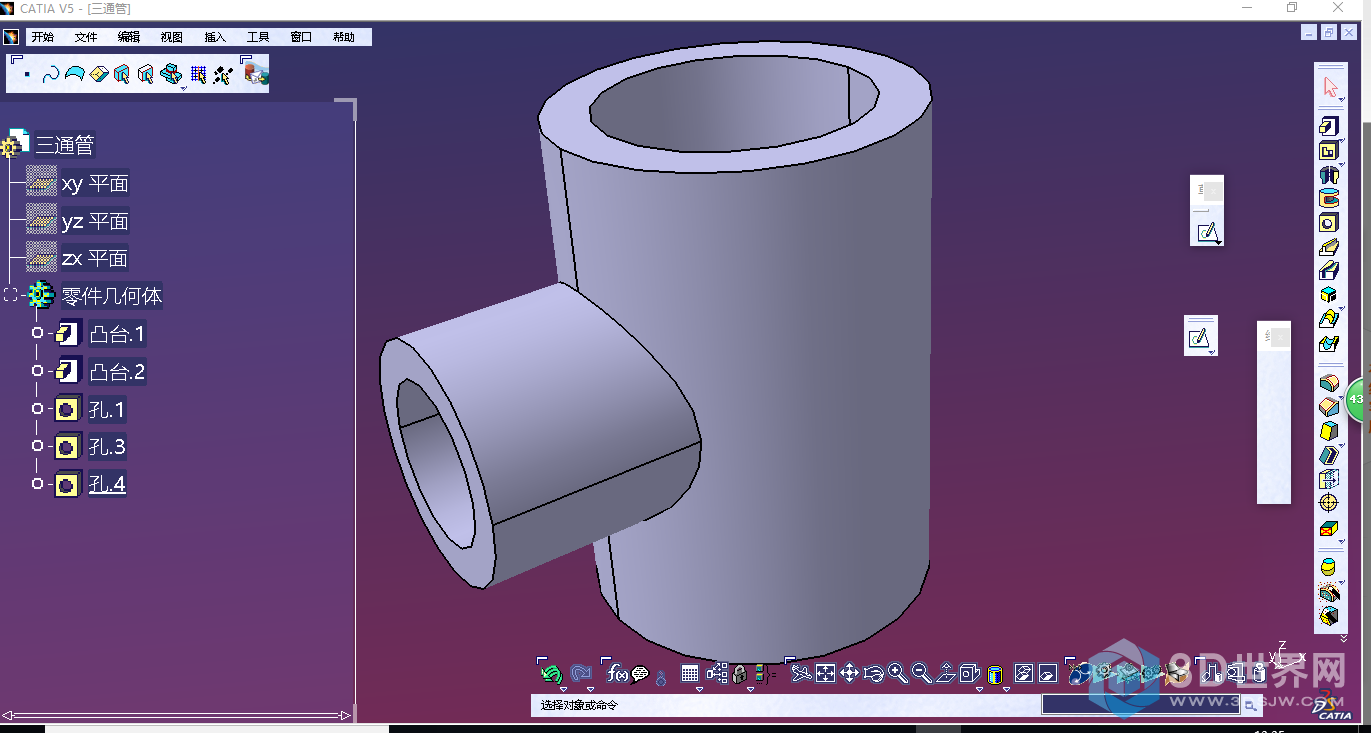1371x733 pixels.
Task: Open the 窗口 menu
Action: [301, 37]
